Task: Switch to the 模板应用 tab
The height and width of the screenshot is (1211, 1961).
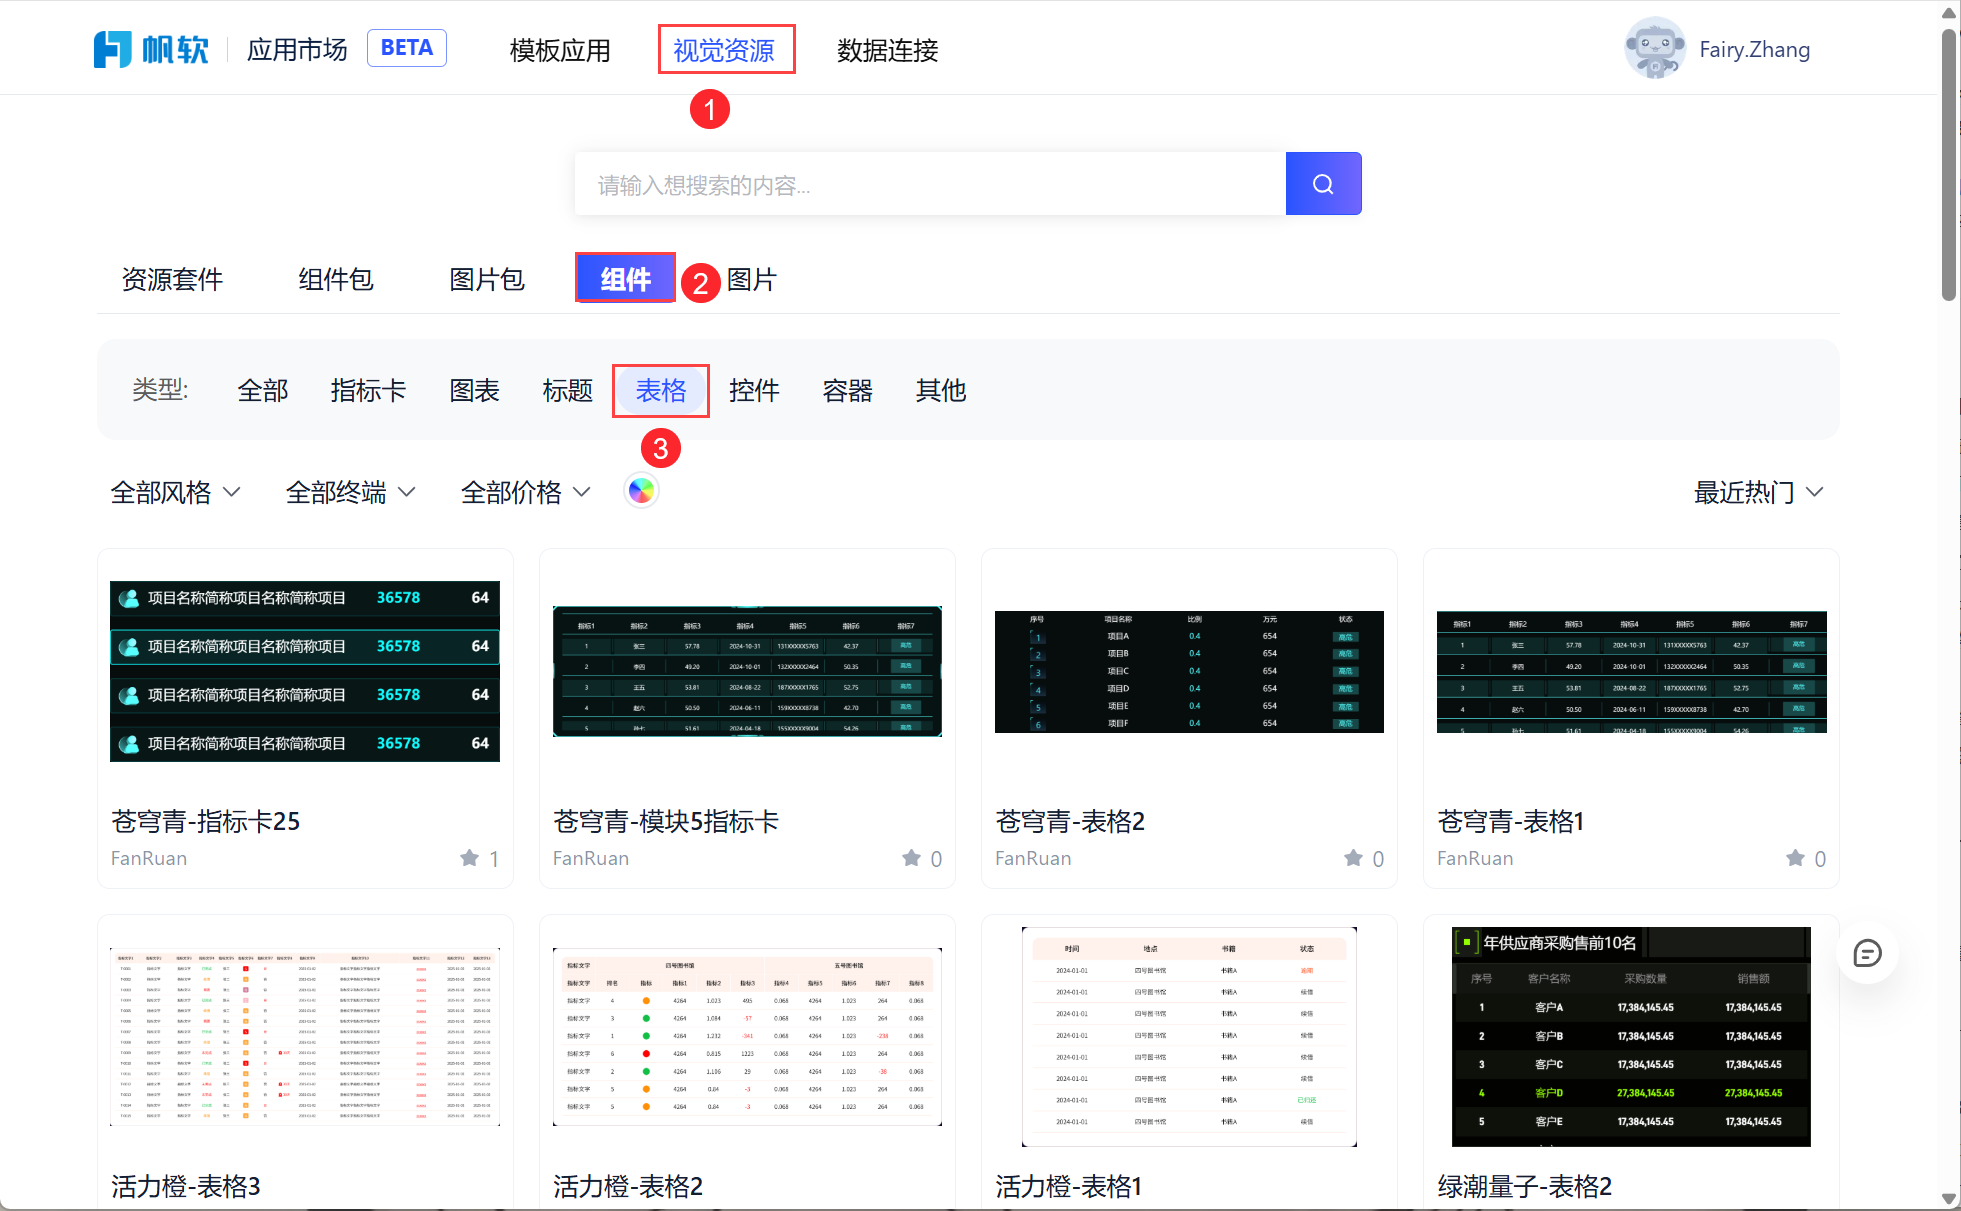Action: (x=559, y=50)
